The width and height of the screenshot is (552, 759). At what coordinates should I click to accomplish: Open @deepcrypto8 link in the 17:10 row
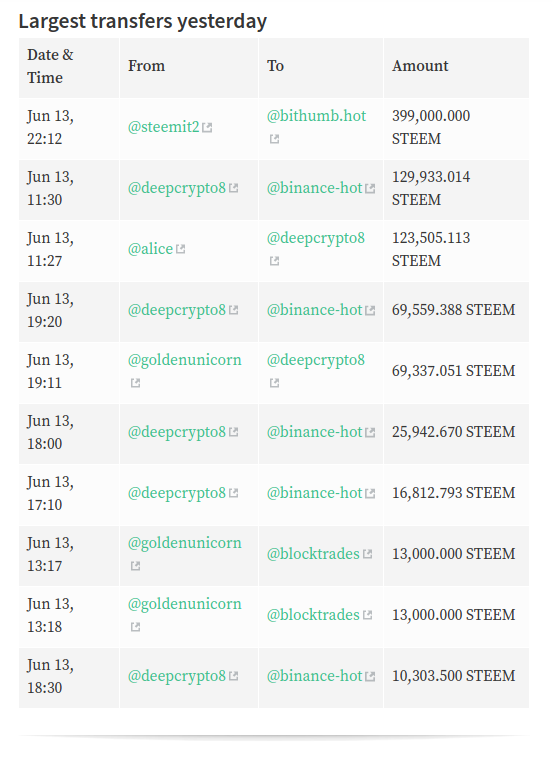click(x=177, y=493)
